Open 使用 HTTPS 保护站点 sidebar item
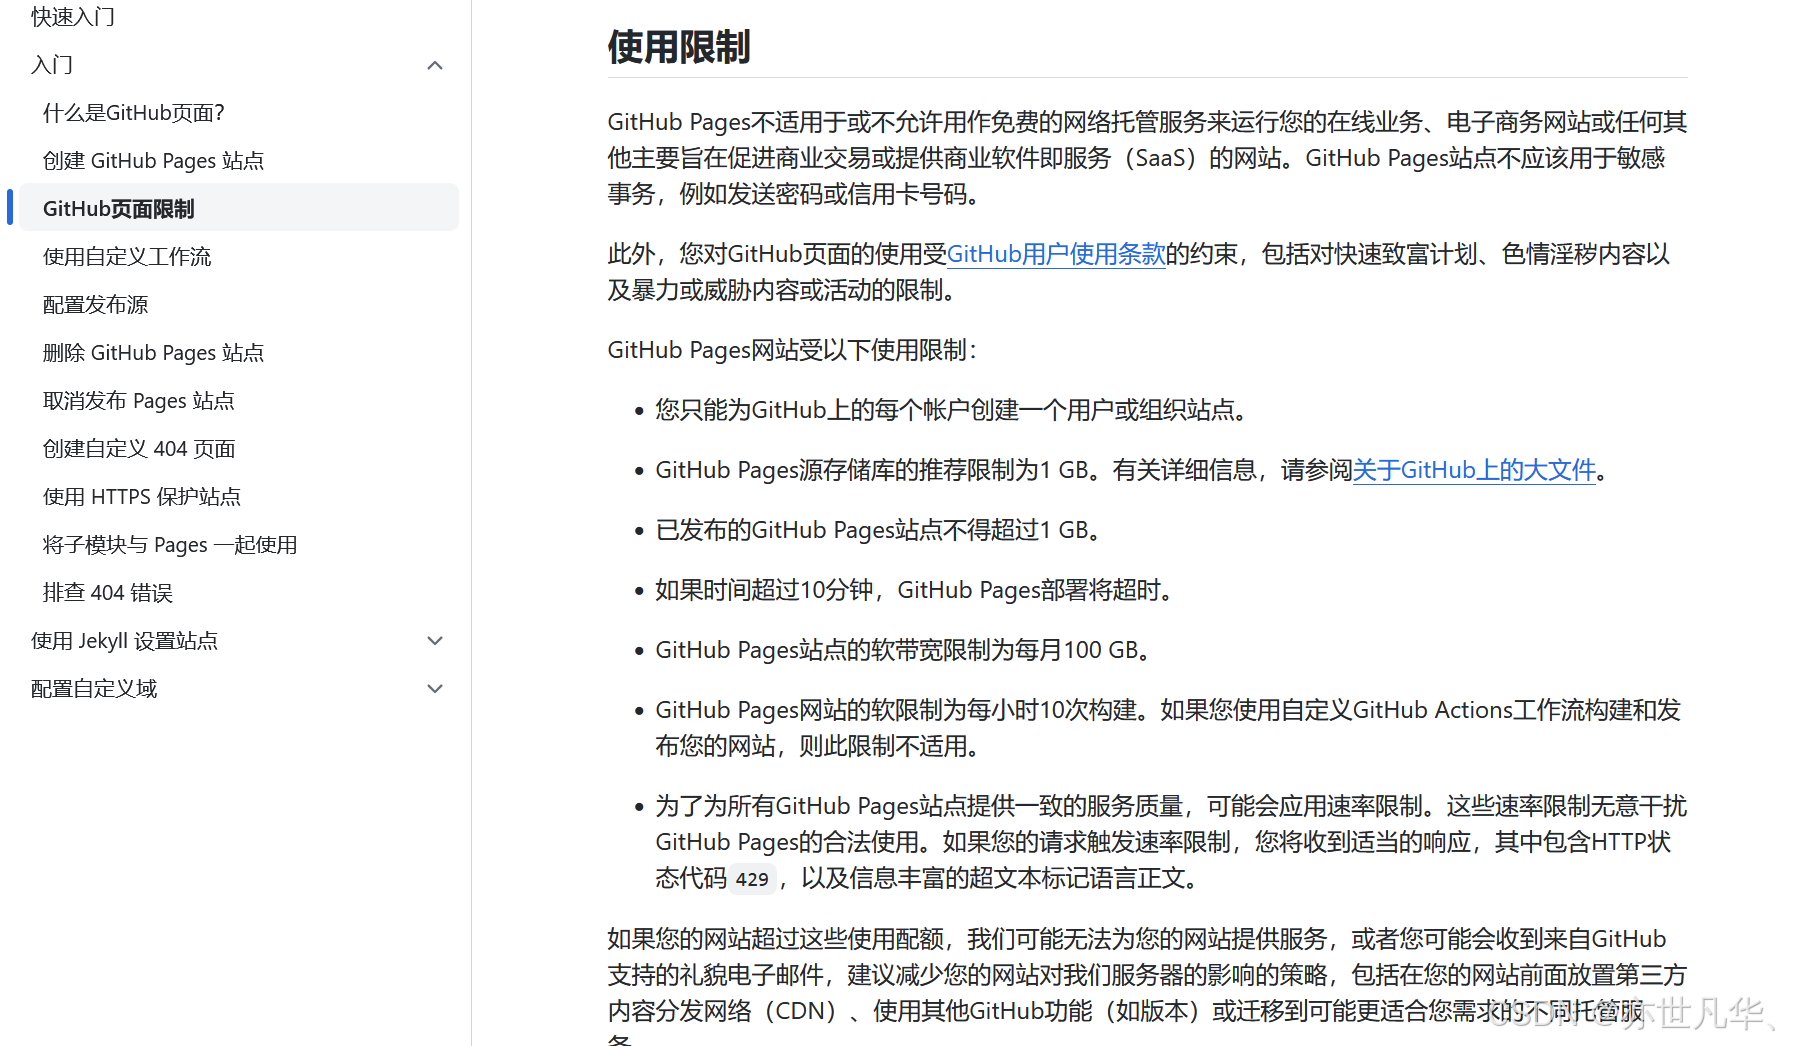 142,497
